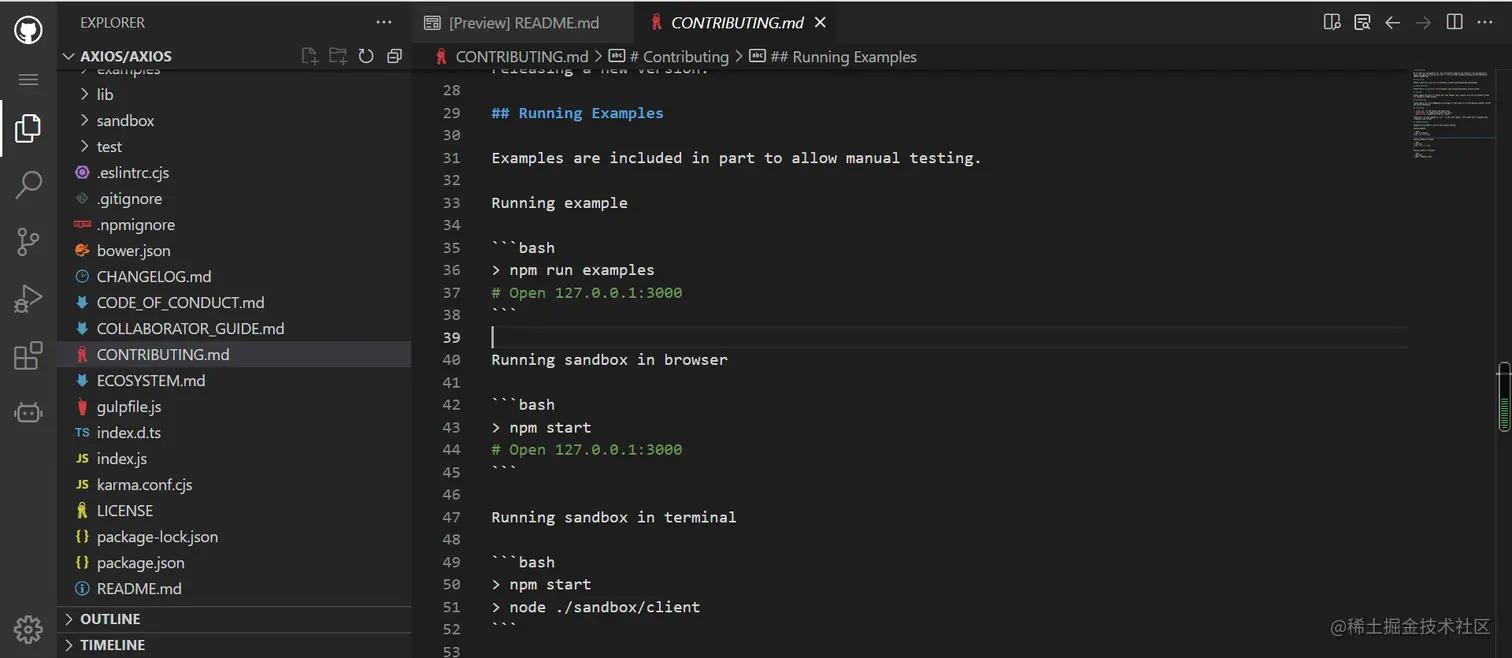This screenshot has width=1512, height=658.
Task: Click line 37 '# Open 127.0.0.1:3000' comment
Action: (586, 293)
